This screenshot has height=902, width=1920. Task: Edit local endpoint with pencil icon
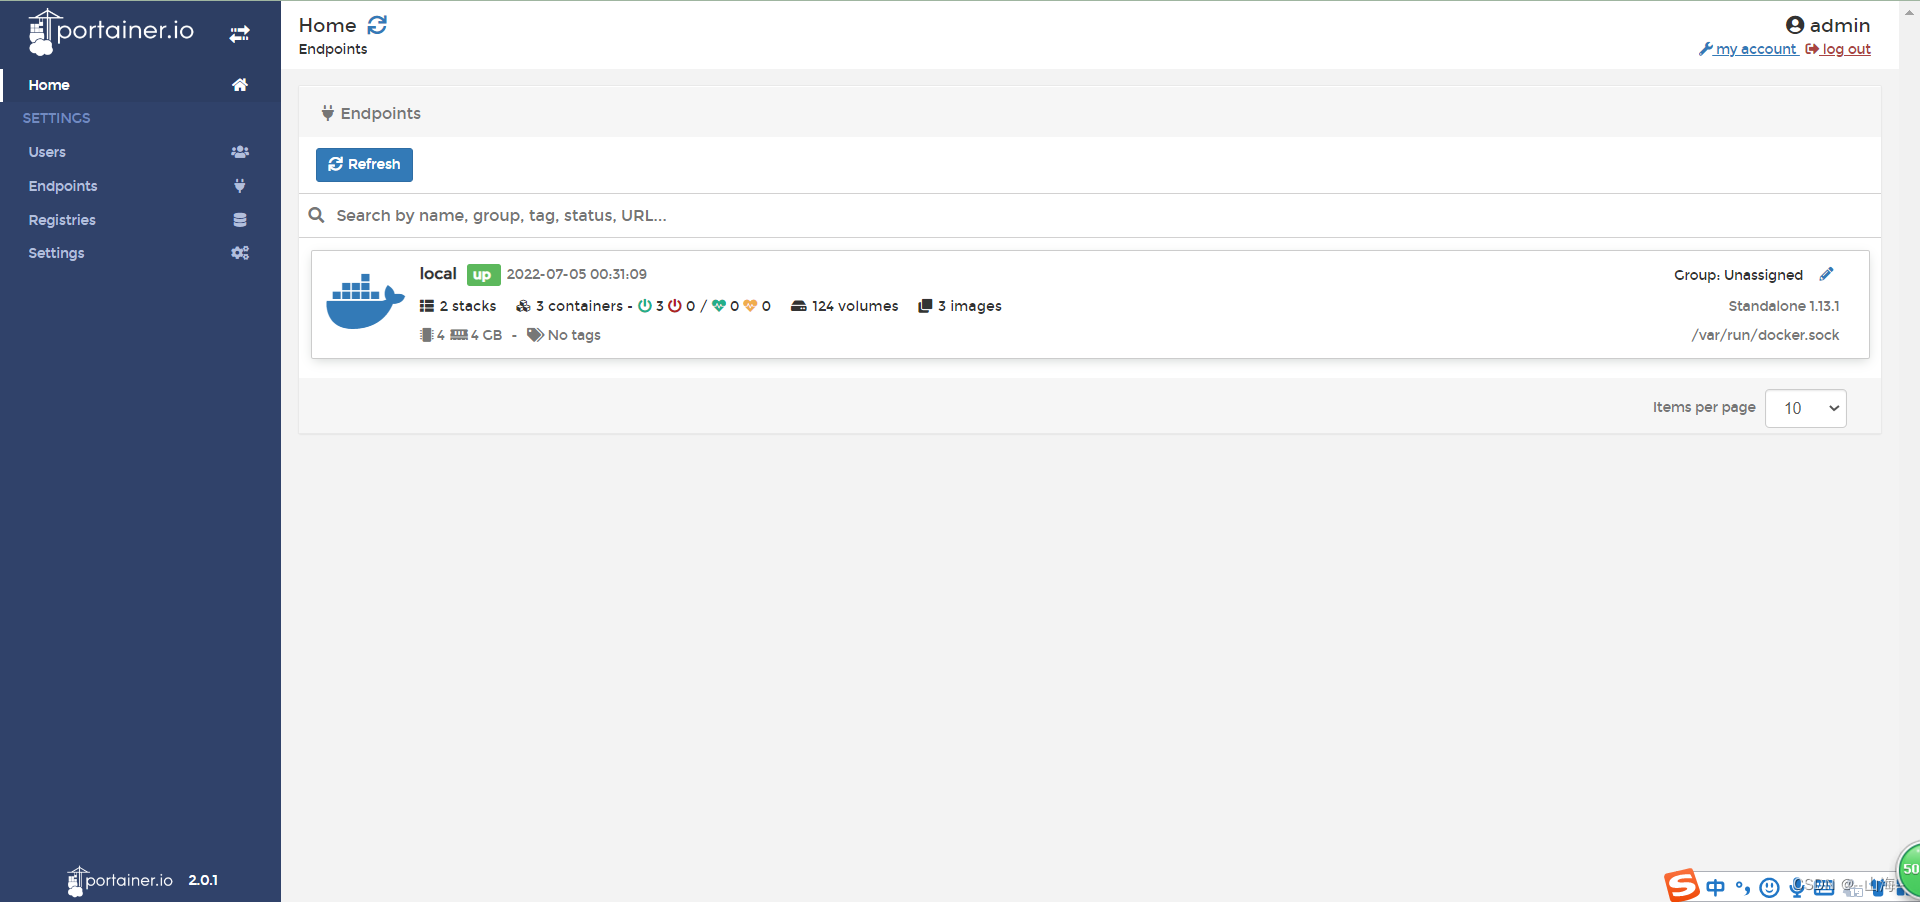pos(1826,274)
